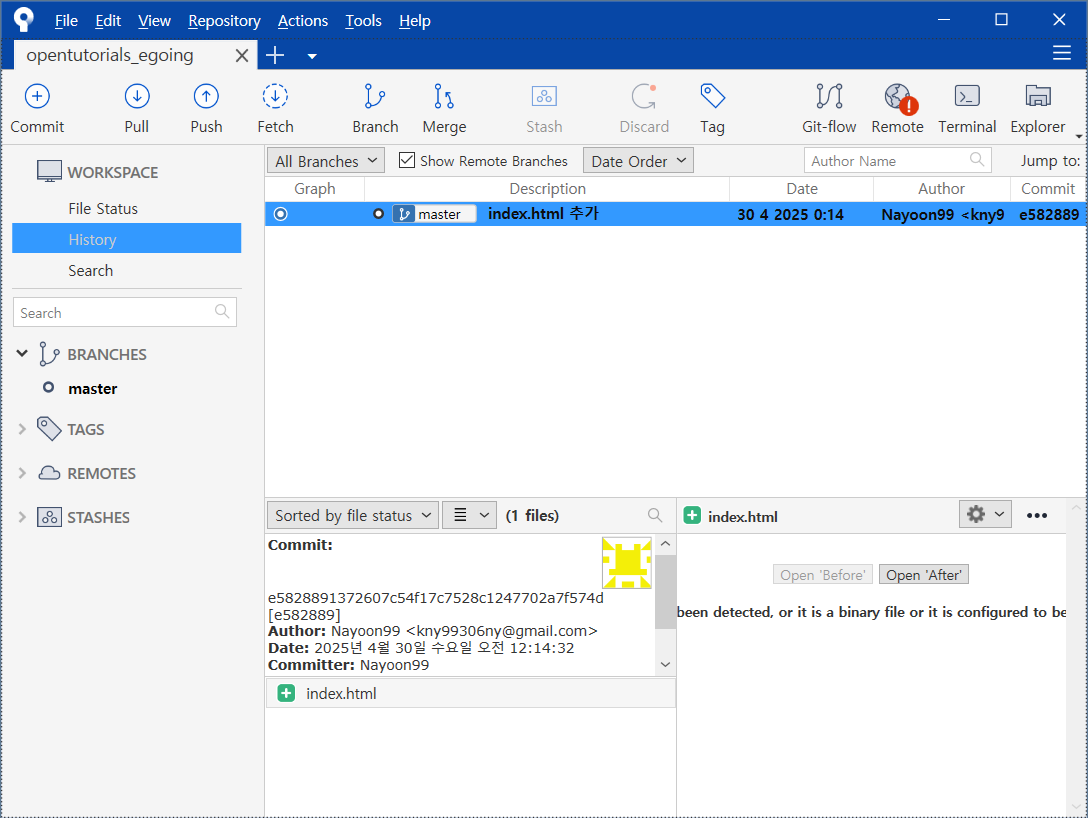Open the hamburger menu in tab bar
This screenshot has height=819, width=1088.
1062,53
